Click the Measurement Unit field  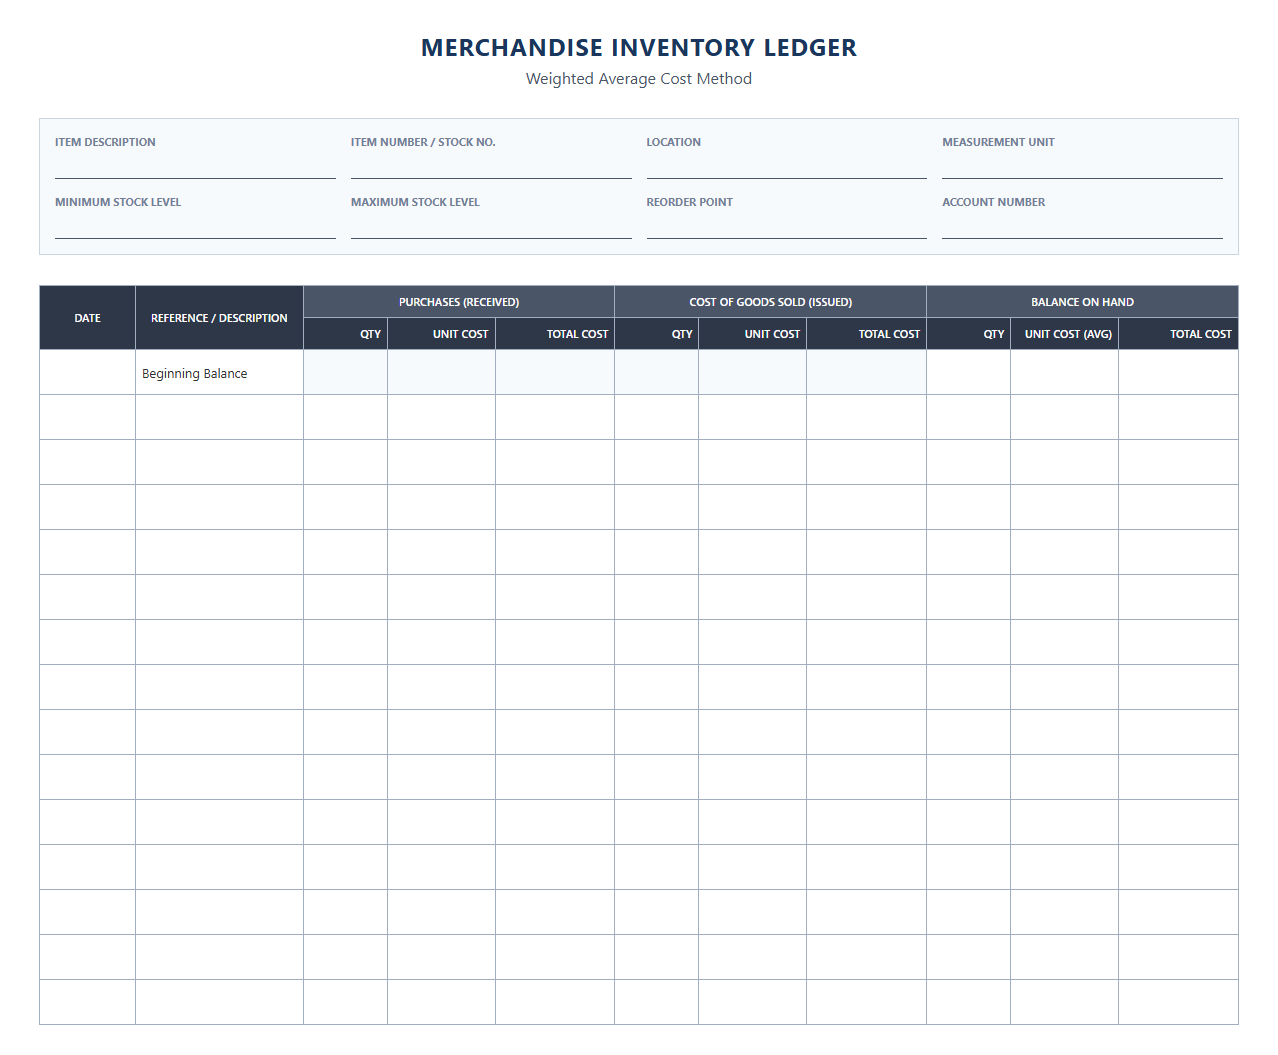tap(1082, 166)
